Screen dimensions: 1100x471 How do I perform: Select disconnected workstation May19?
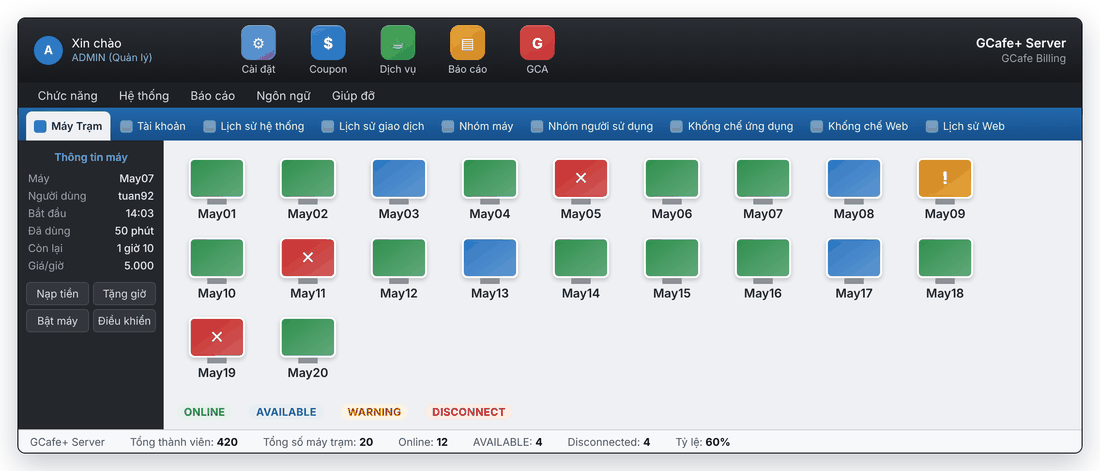(217, 348)
